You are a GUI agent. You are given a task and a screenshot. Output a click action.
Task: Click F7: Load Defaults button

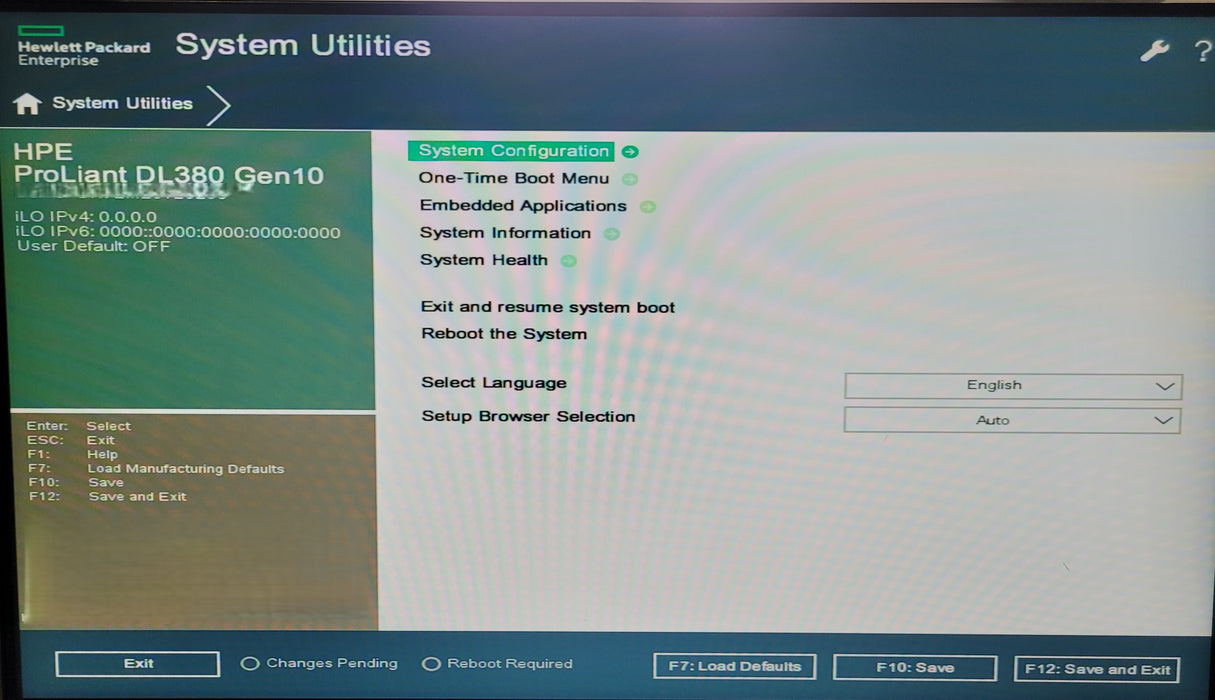[x=735, y=667]
